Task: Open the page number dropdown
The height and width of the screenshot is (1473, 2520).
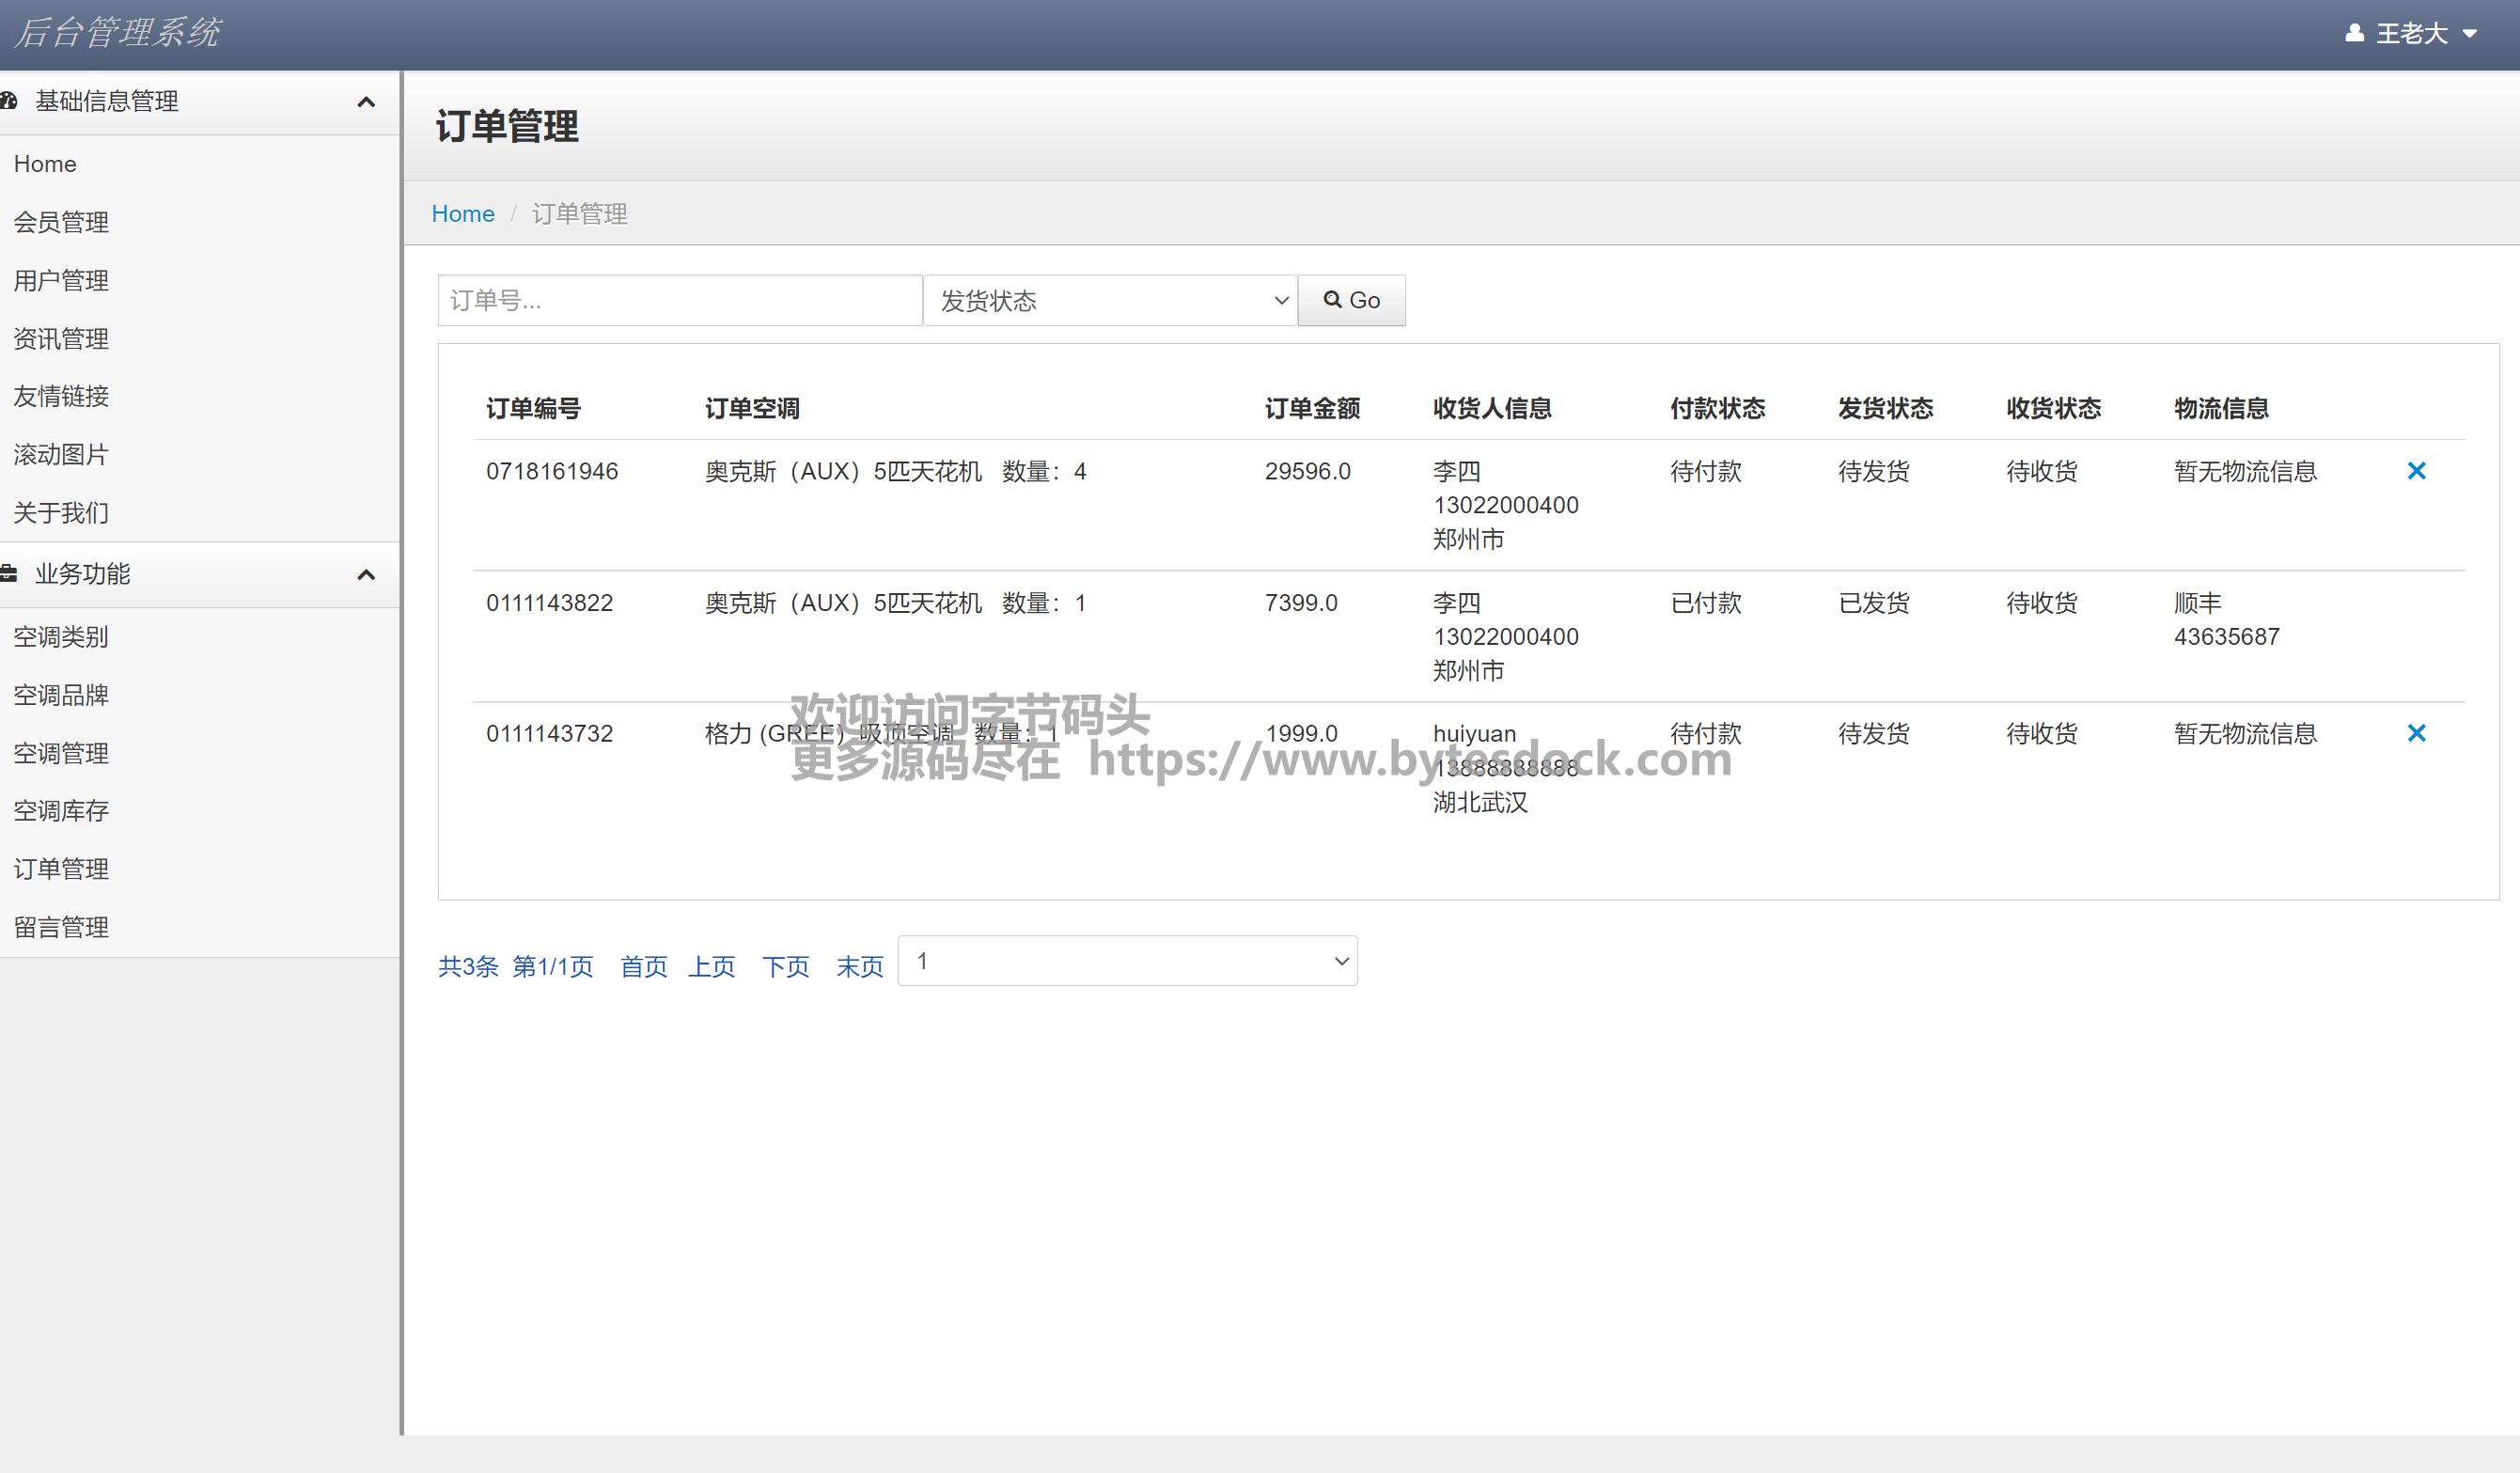Action: [1127, 961]
